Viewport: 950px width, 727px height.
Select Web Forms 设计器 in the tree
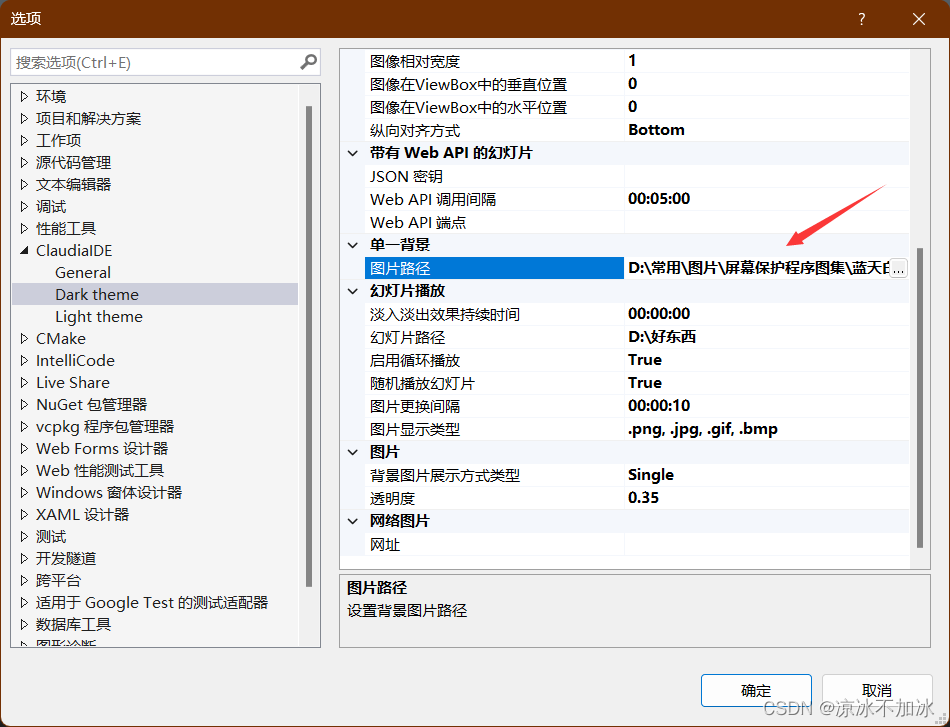pyautogui.click(x=102, y=448)
